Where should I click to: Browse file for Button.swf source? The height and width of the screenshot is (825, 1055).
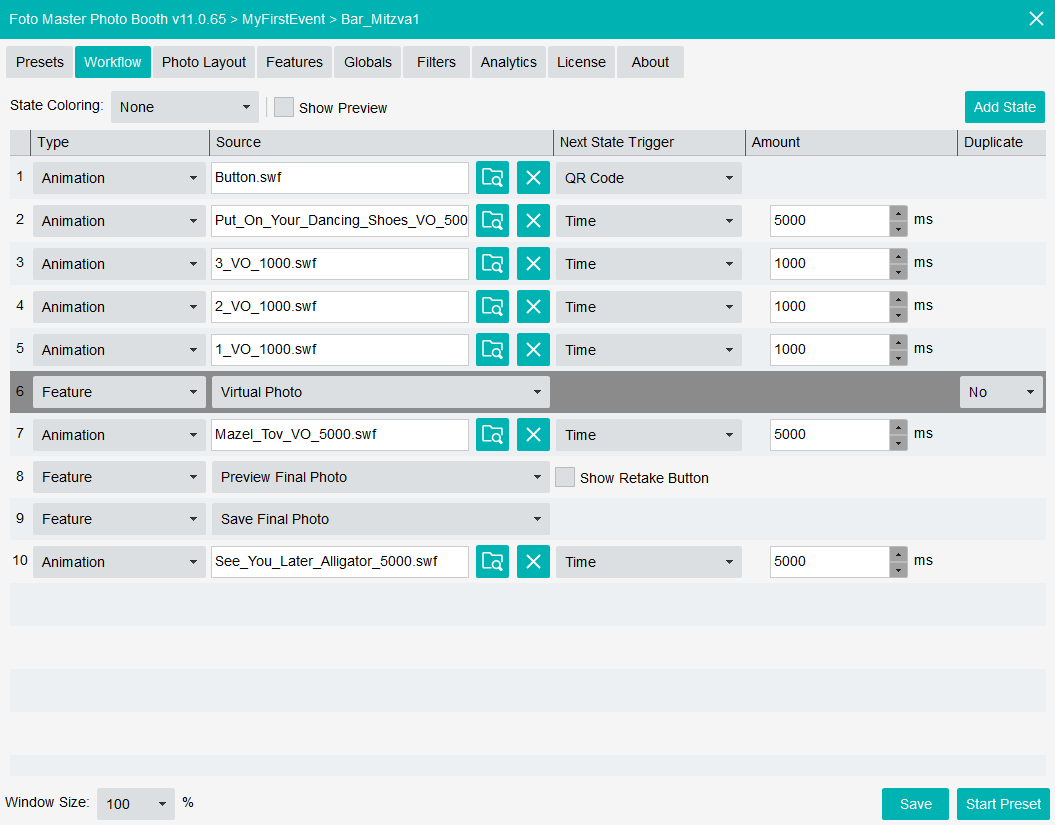[492, 178]
